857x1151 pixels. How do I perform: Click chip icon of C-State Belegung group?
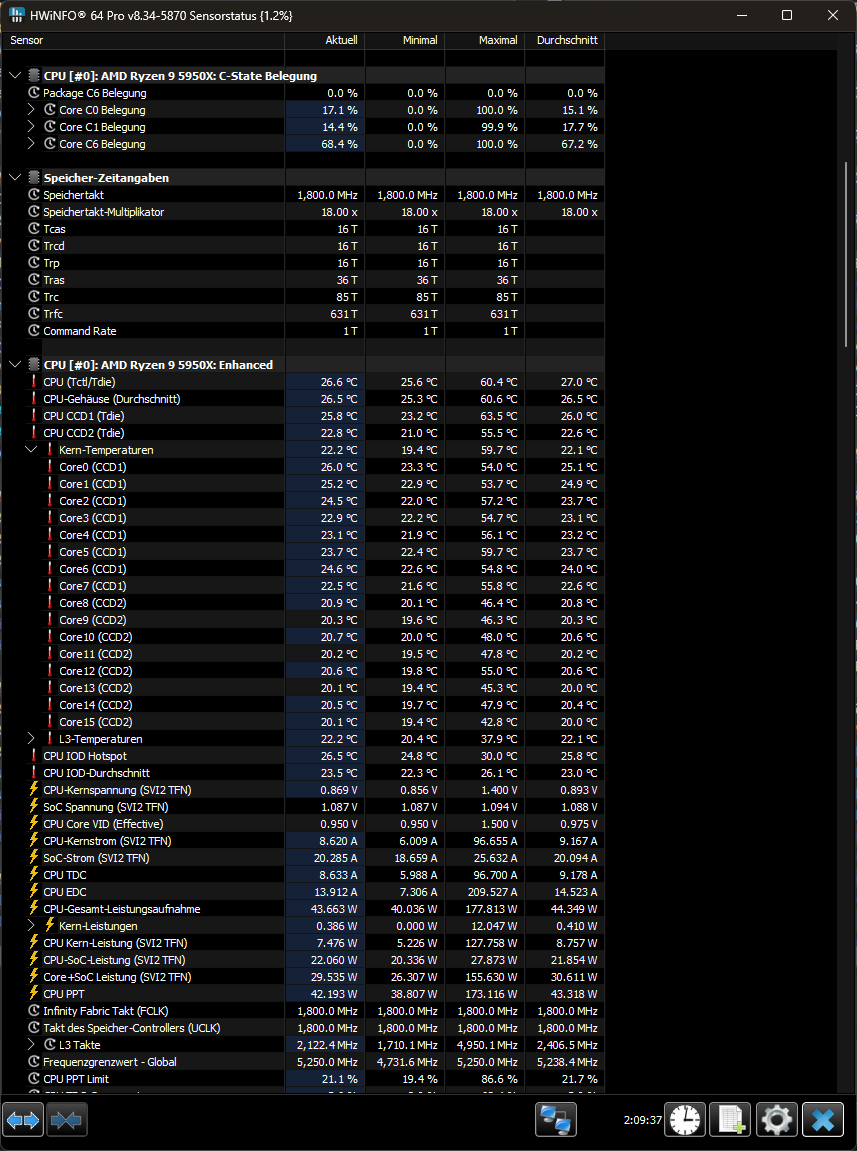(34, 76)
